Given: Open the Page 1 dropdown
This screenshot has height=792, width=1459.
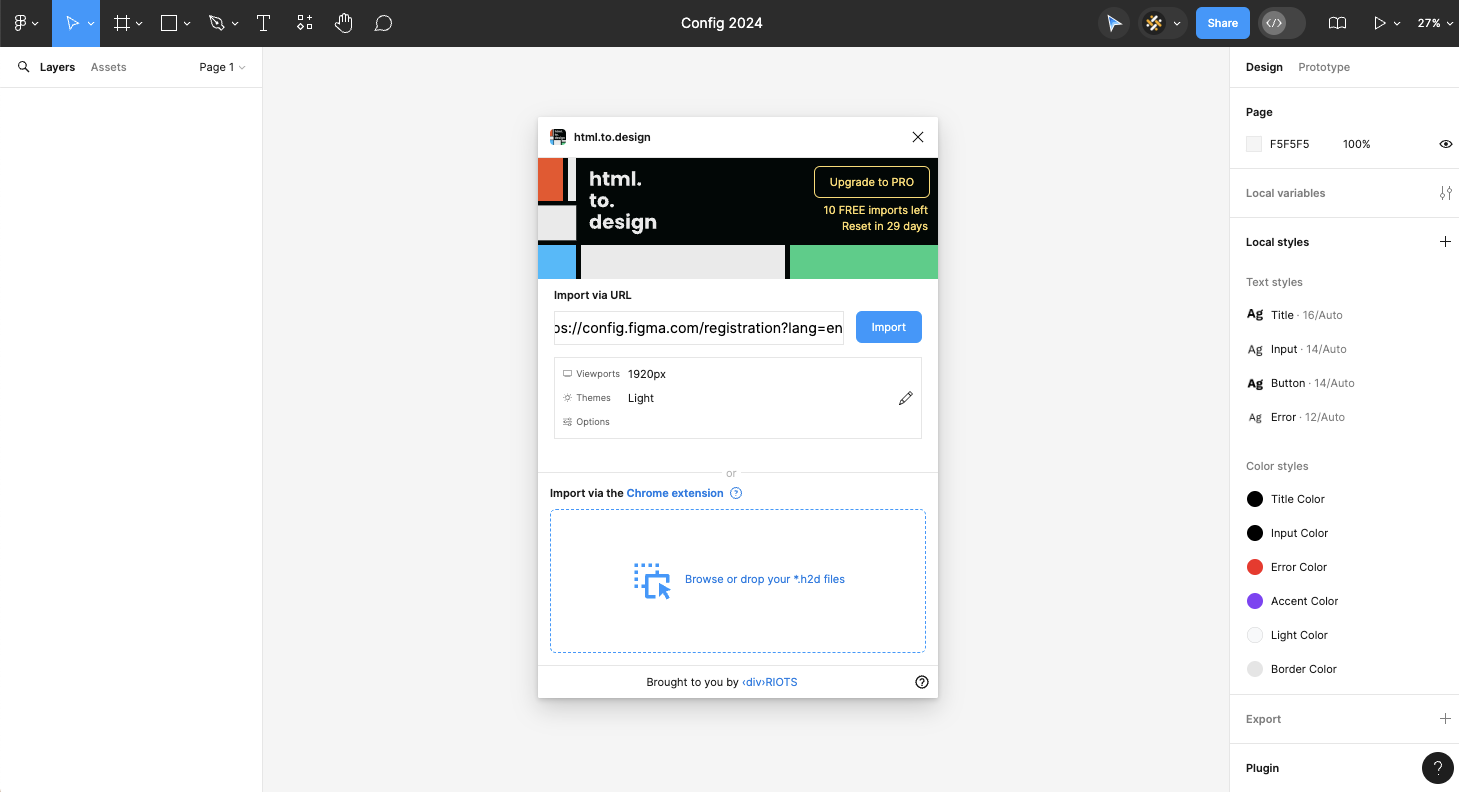Looking at the screenshot, I should point(222,67).
